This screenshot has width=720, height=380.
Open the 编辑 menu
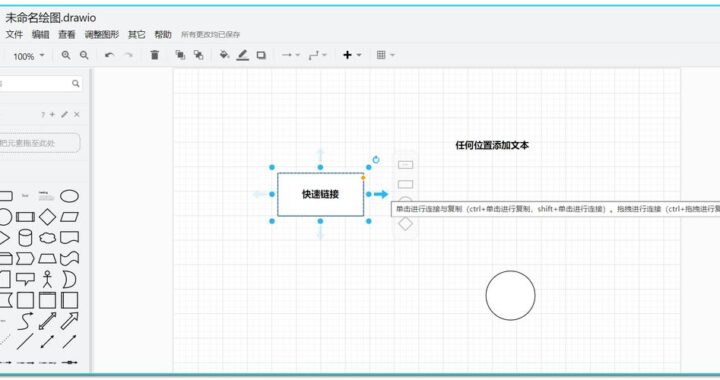41,34
